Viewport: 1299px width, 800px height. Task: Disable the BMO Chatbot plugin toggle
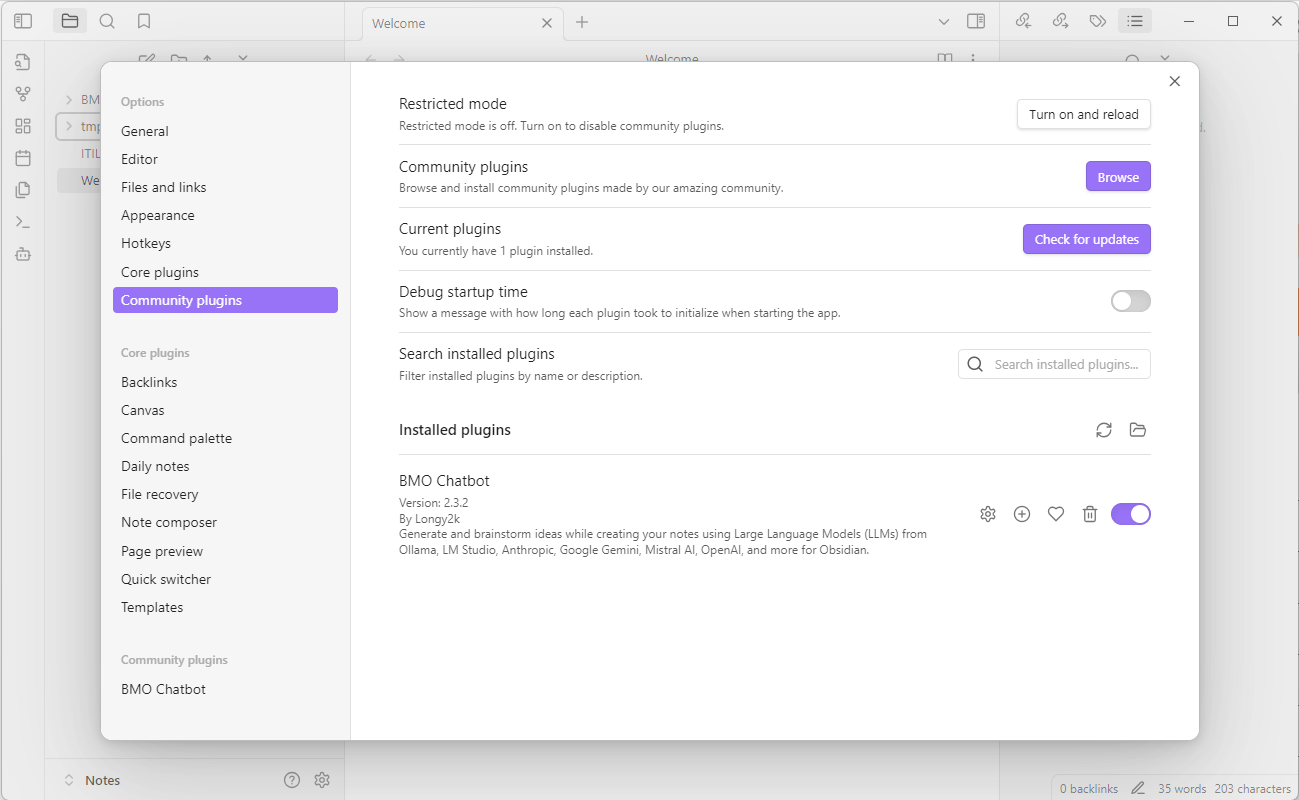1131,514
